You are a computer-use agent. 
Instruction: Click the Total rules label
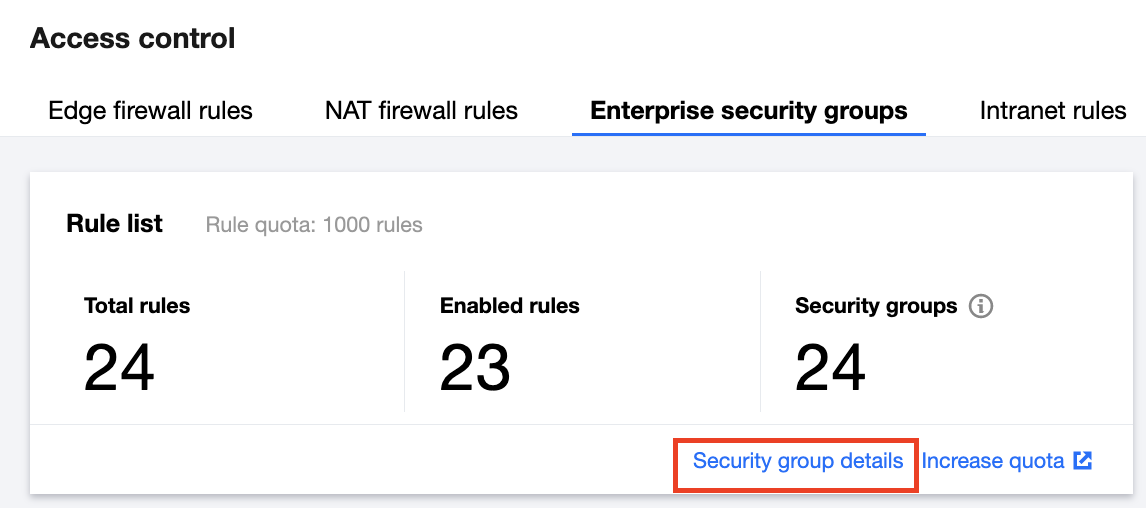coord(137,306)
